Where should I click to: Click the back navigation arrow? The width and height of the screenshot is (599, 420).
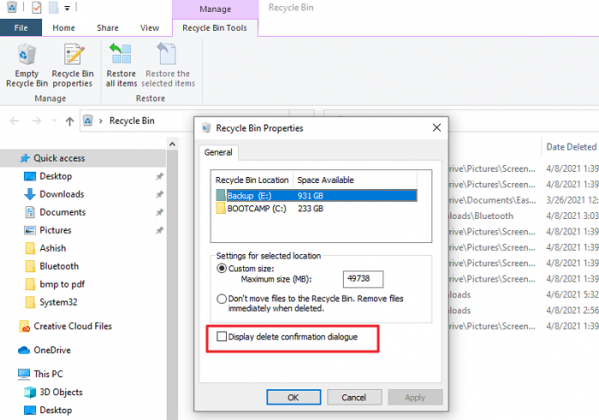click(15, 121)
